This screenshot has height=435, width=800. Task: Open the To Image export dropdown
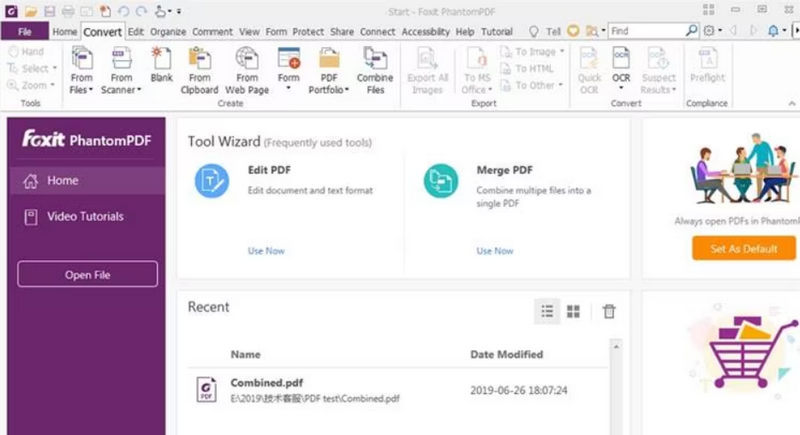coord(562,52)
